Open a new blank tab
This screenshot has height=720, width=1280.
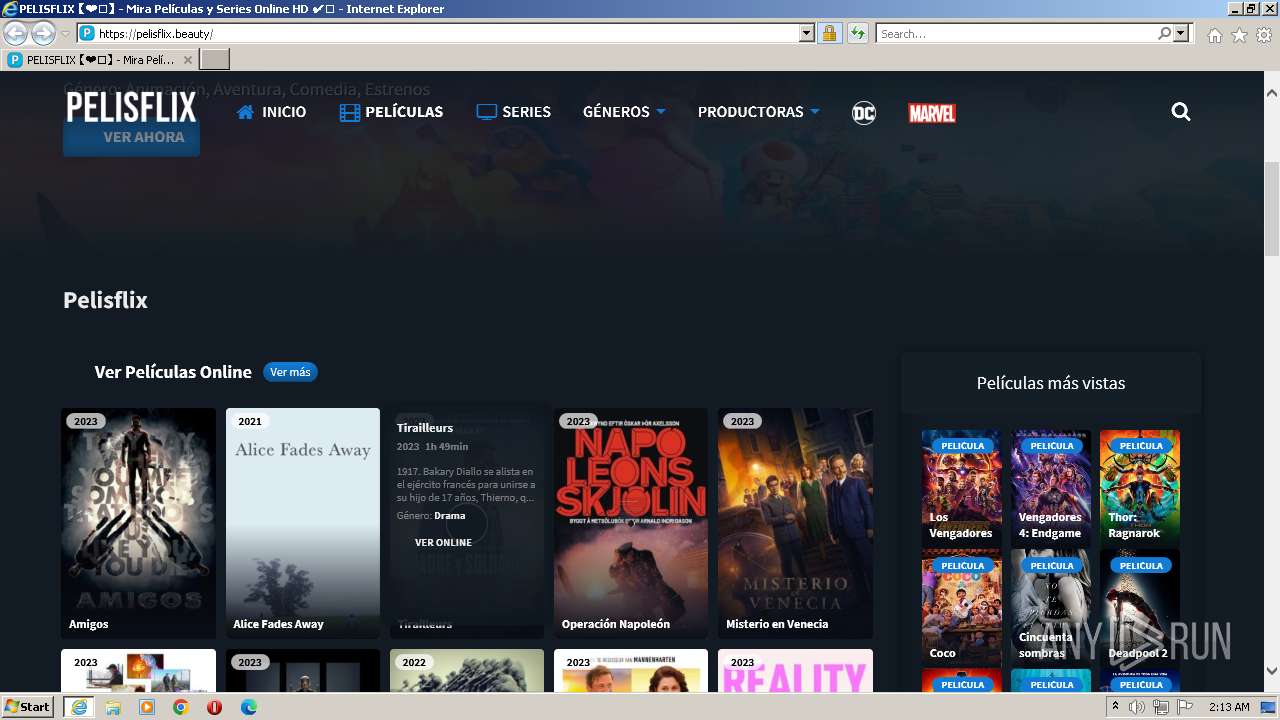215,60
